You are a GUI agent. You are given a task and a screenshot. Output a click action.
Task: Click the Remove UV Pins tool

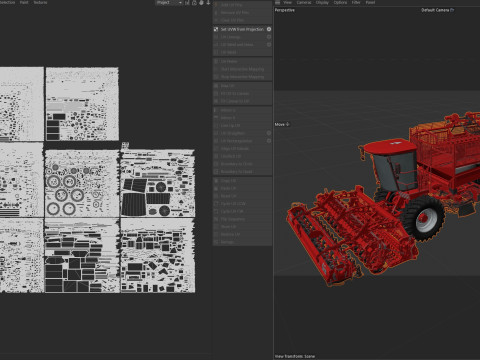pyautogui.click(x=242, y=13)
